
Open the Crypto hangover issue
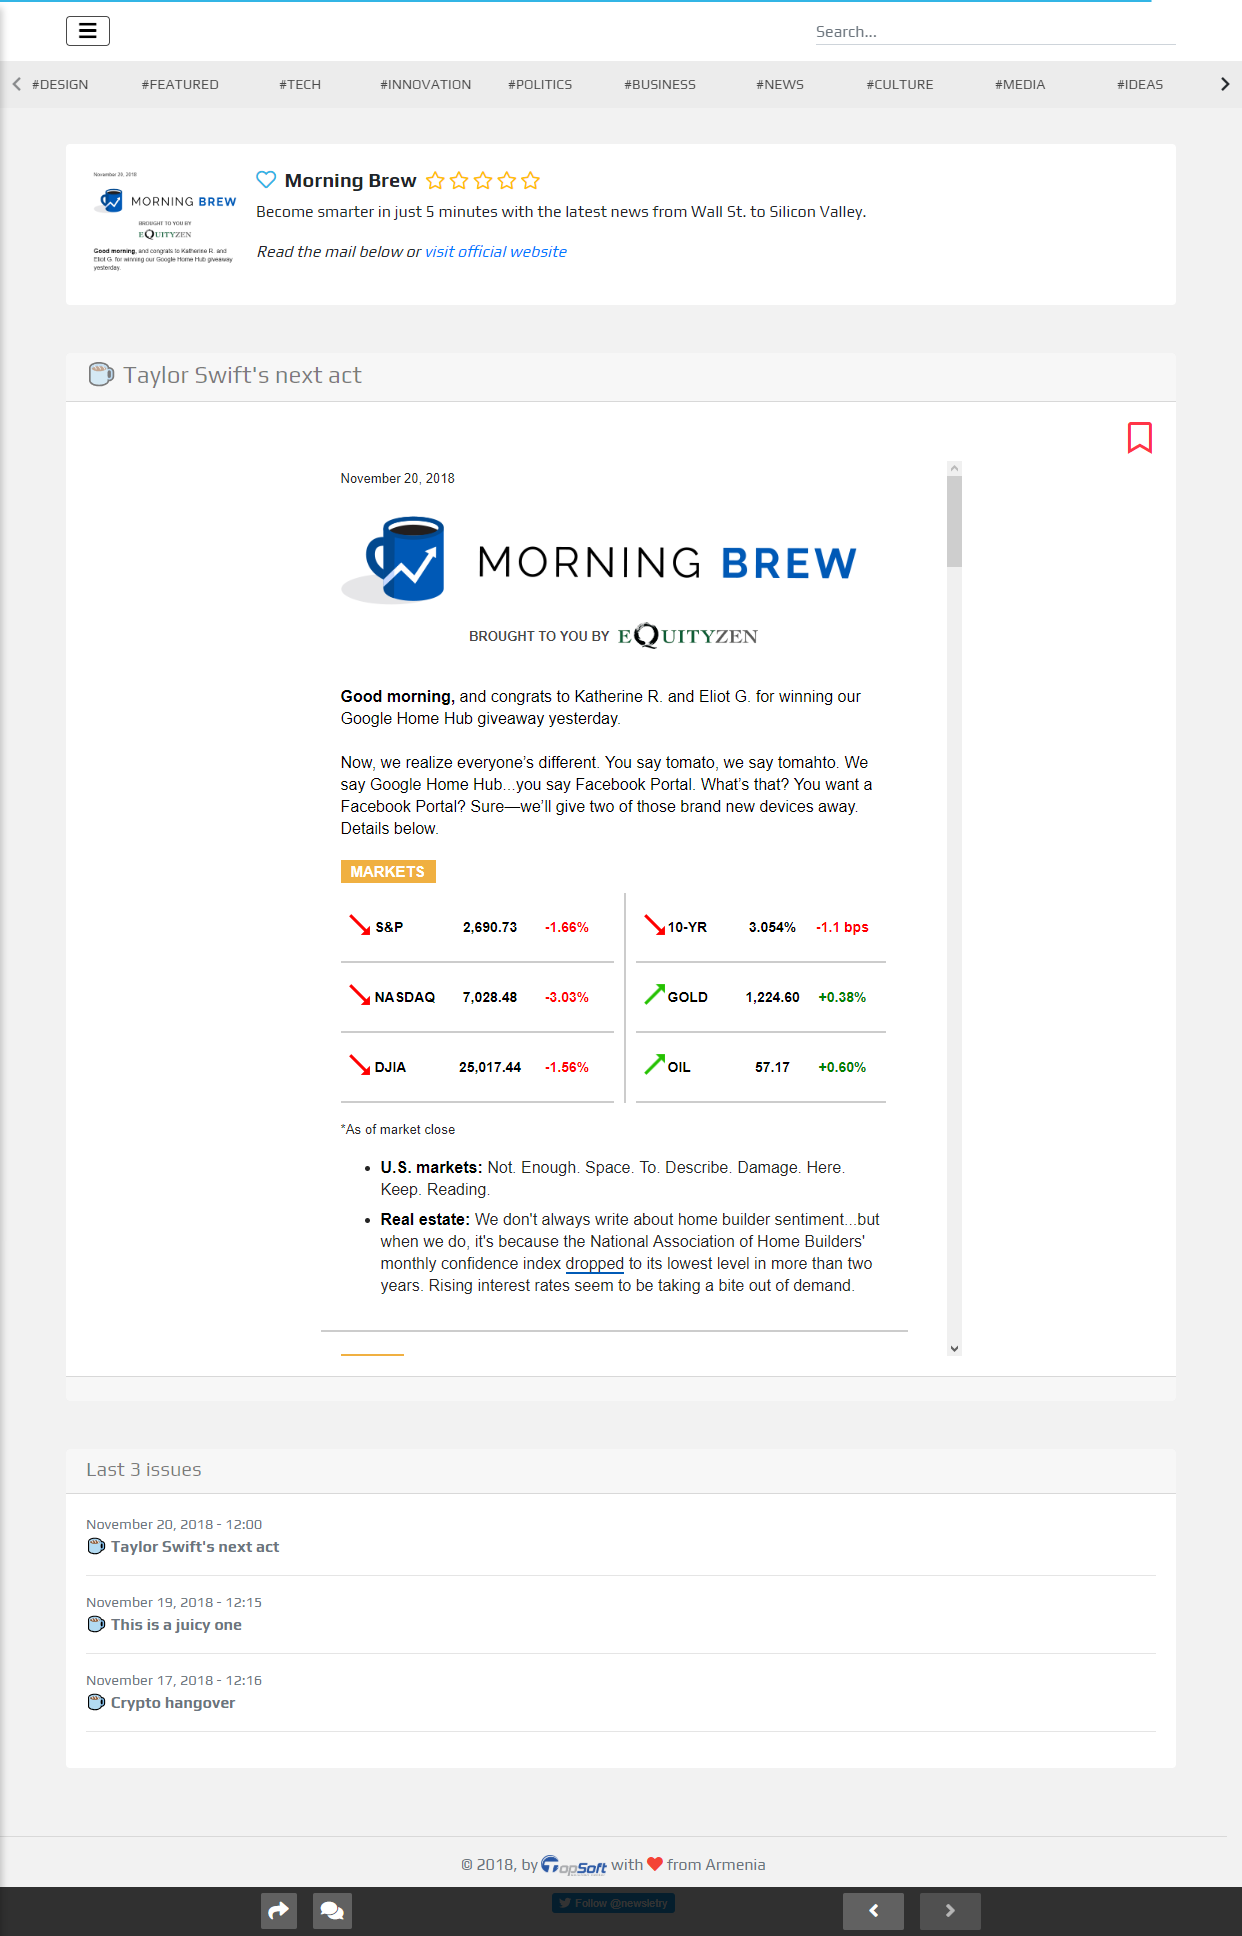tap(173, 1703)
